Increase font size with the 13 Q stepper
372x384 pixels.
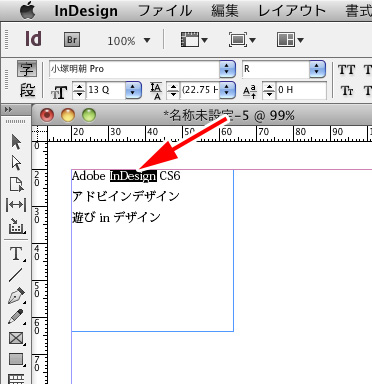[79, 86]
